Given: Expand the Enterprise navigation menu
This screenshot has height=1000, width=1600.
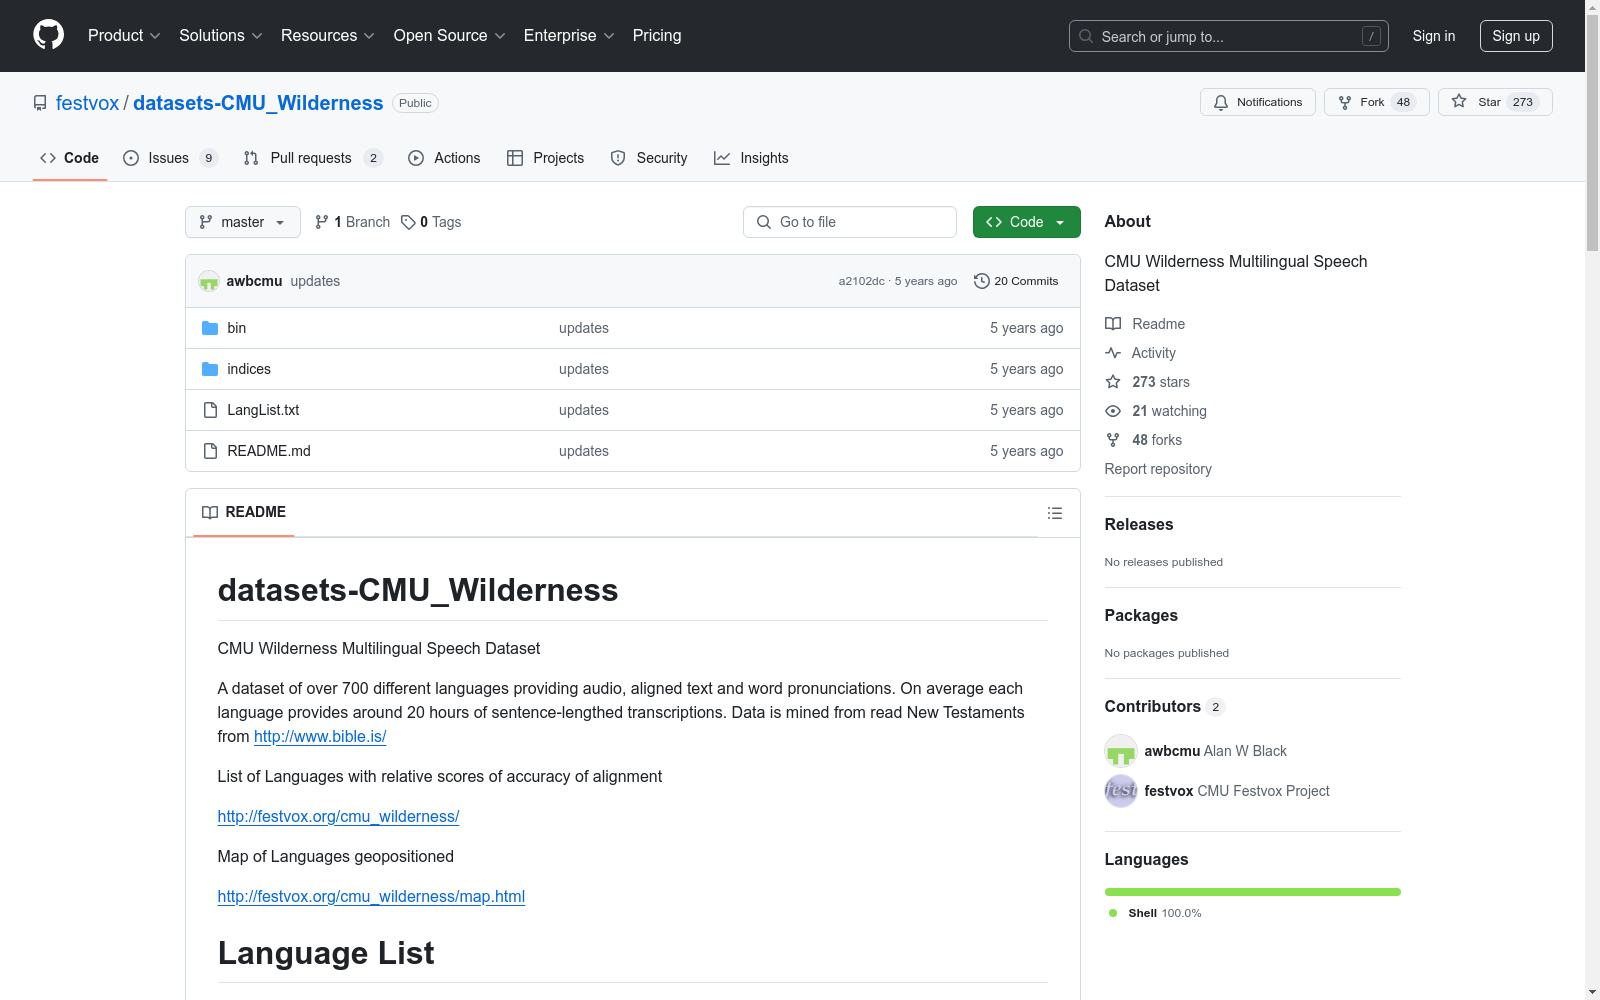Looking at the screenshot, I should pyautogui.click(x=568, y=36).
